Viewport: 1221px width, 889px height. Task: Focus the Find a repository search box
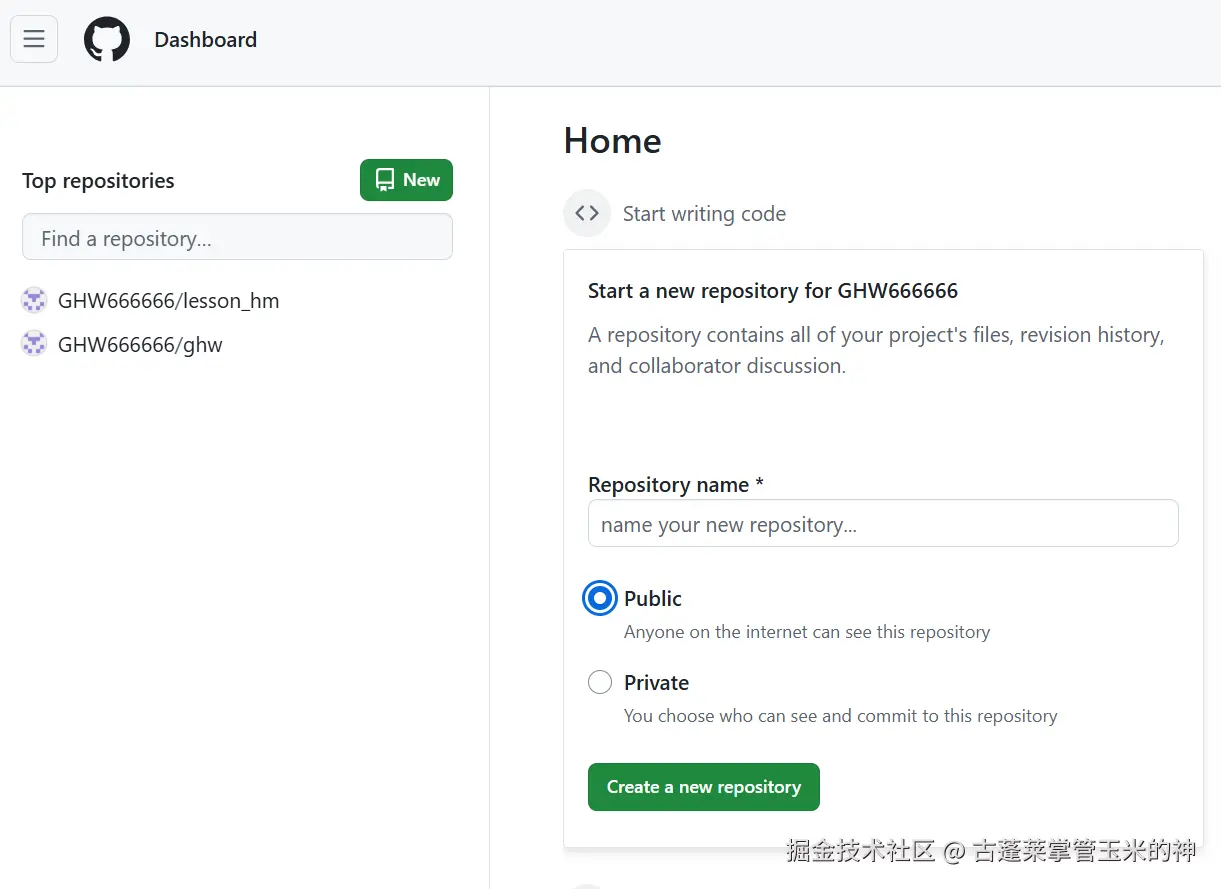point(237,238)
